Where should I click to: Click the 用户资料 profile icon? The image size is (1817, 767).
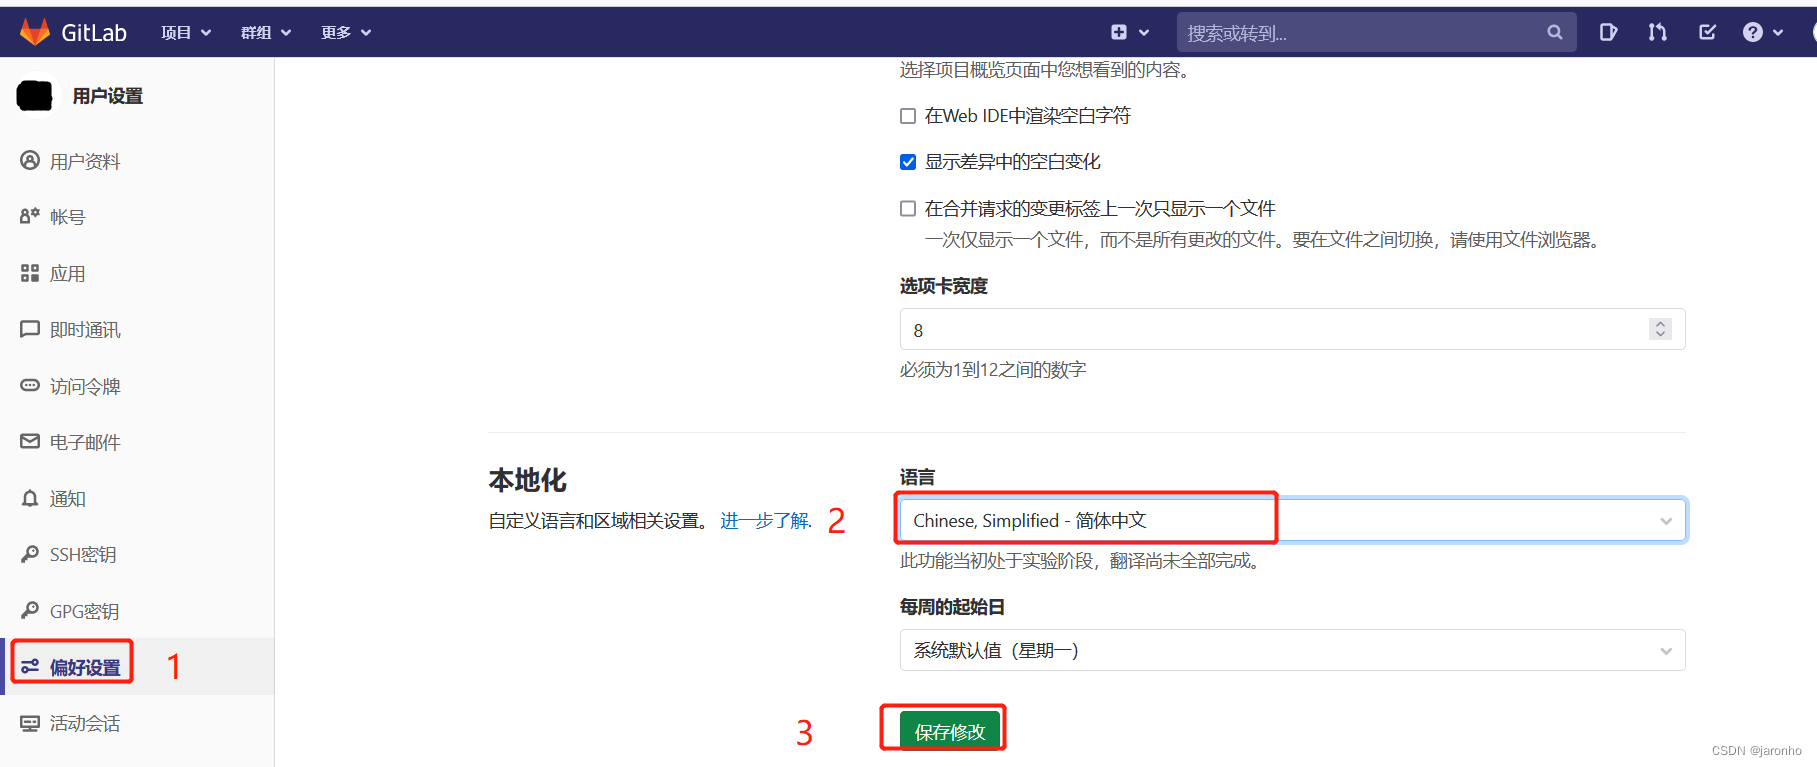[30, 160]
